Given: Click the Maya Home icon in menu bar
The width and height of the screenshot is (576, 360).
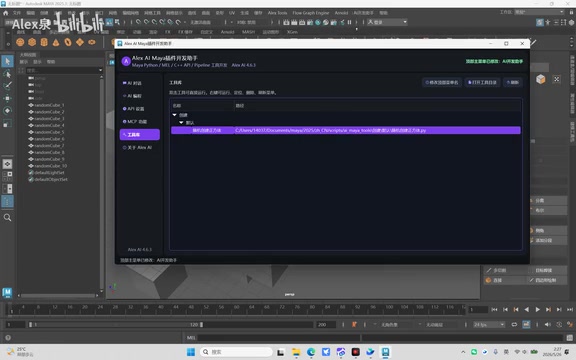Looking at the screenshot, I should tap(6, 13).
